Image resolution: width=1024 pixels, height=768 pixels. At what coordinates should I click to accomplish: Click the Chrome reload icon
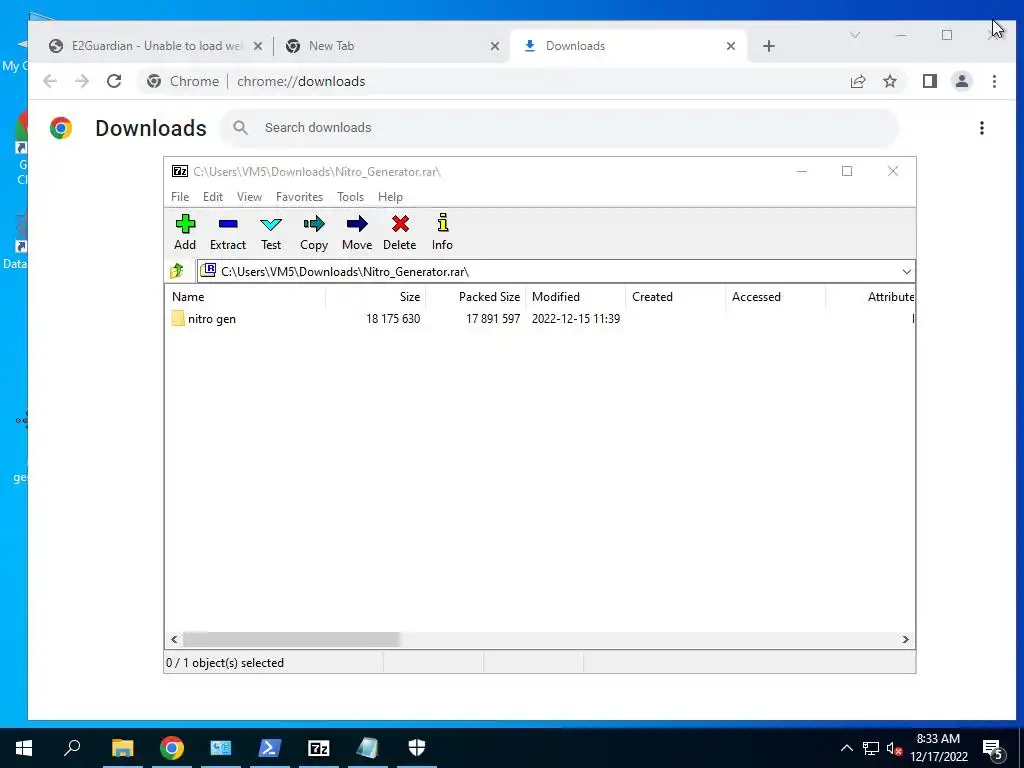[x=114, y=81]
